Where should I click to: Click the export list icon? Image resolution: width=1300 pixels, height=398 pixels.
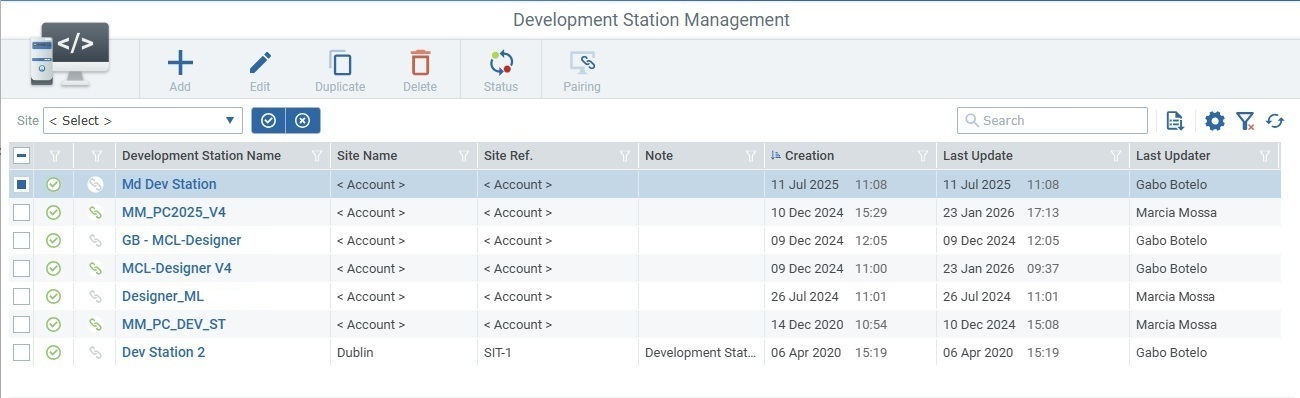click(x=1176, y=121)
